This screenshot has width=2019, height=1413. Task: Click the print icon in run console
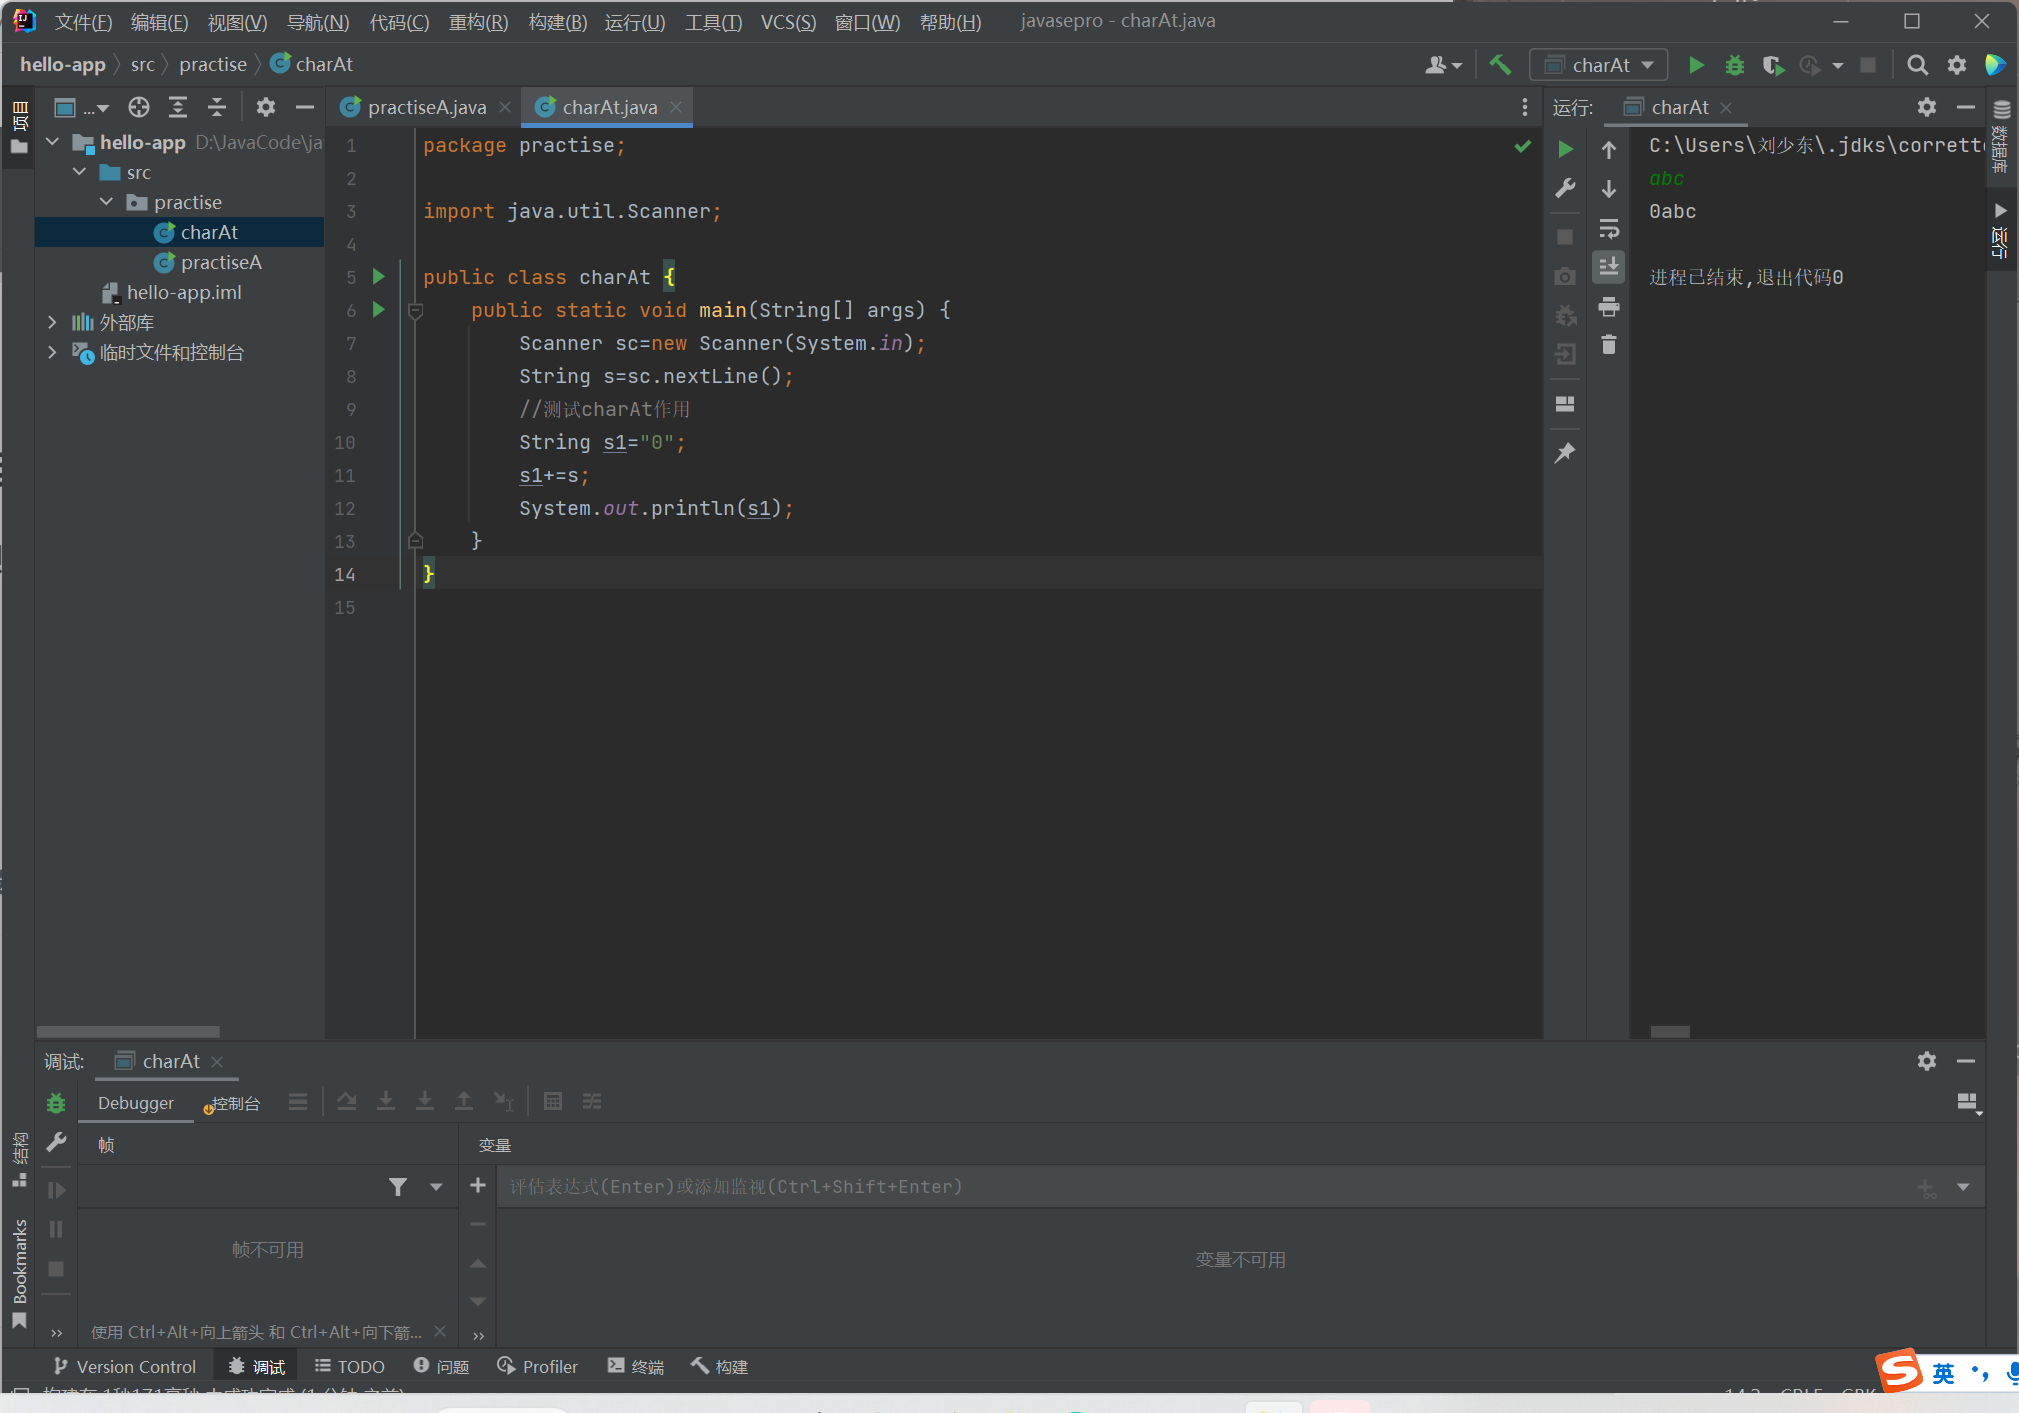pyautogui.click(x=1608, y=307)
